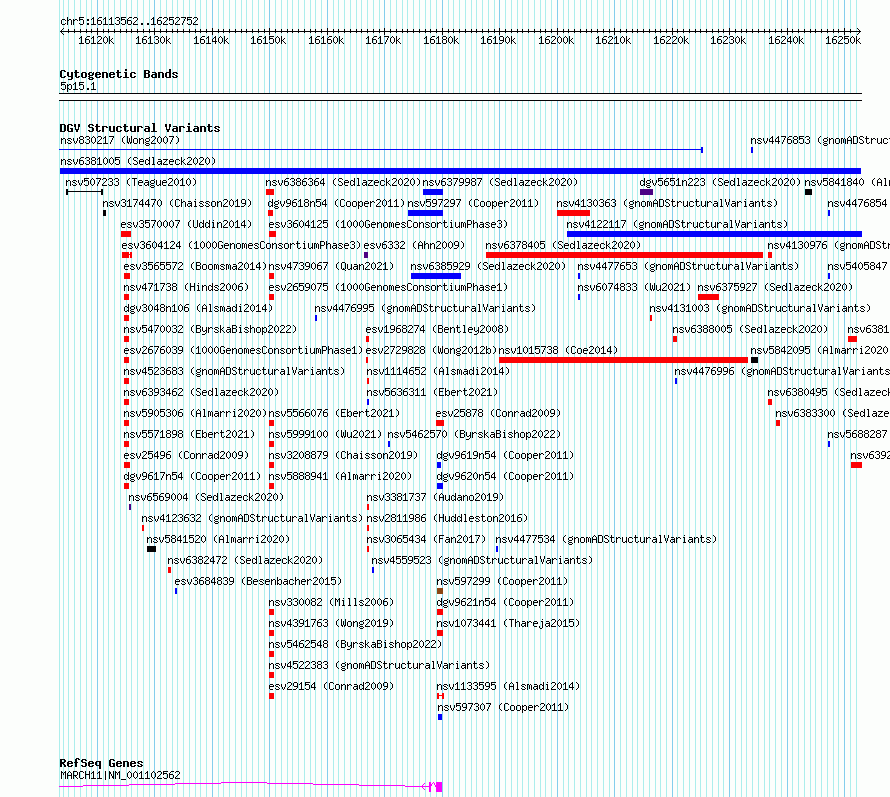The height and width of the screenshot is (797, 890).
Task: Open the nsv5636311 (Ebert2021) label
Action: coord(433,392)
